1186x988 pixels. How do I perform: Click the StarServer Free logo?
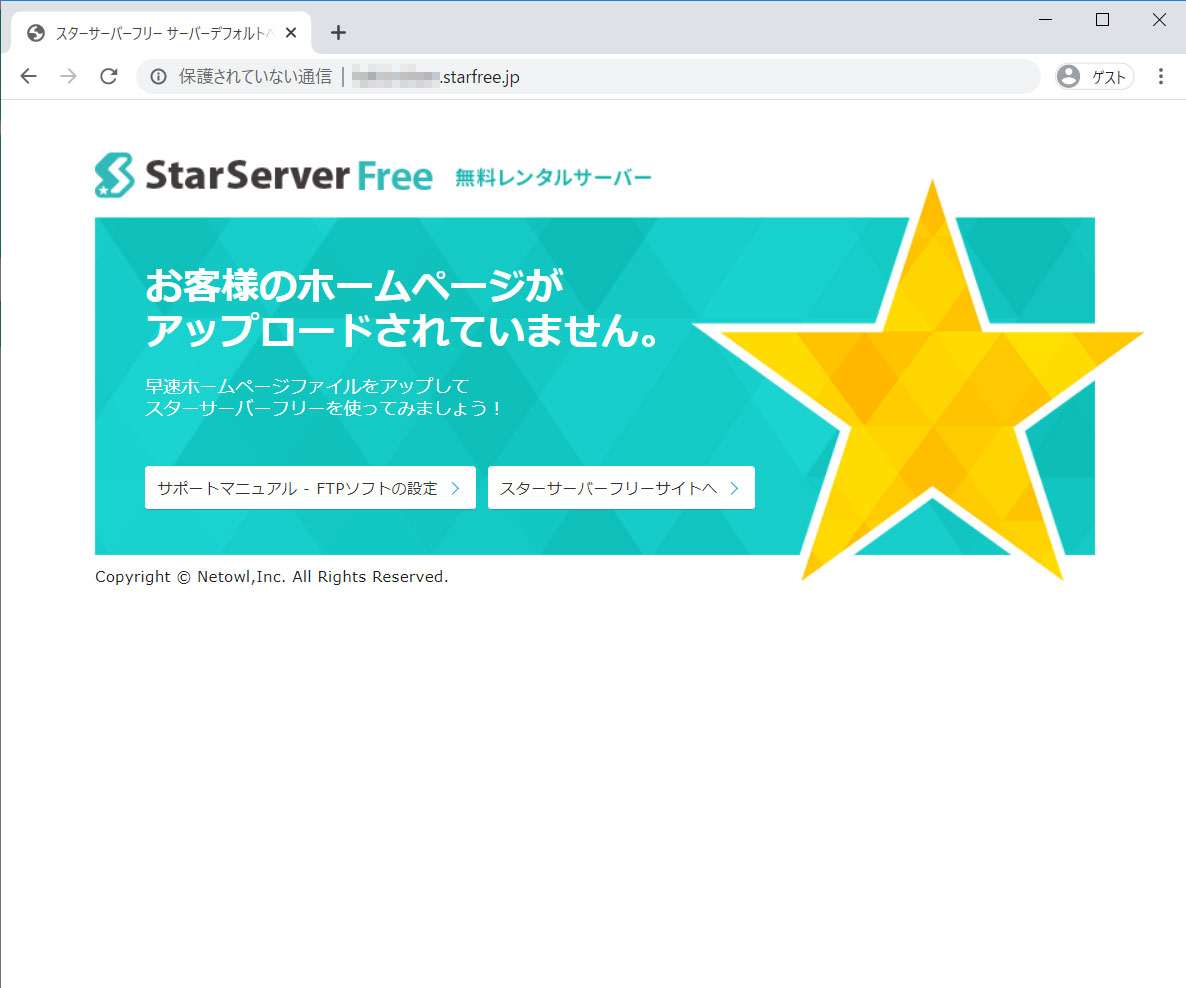[263, 176]
